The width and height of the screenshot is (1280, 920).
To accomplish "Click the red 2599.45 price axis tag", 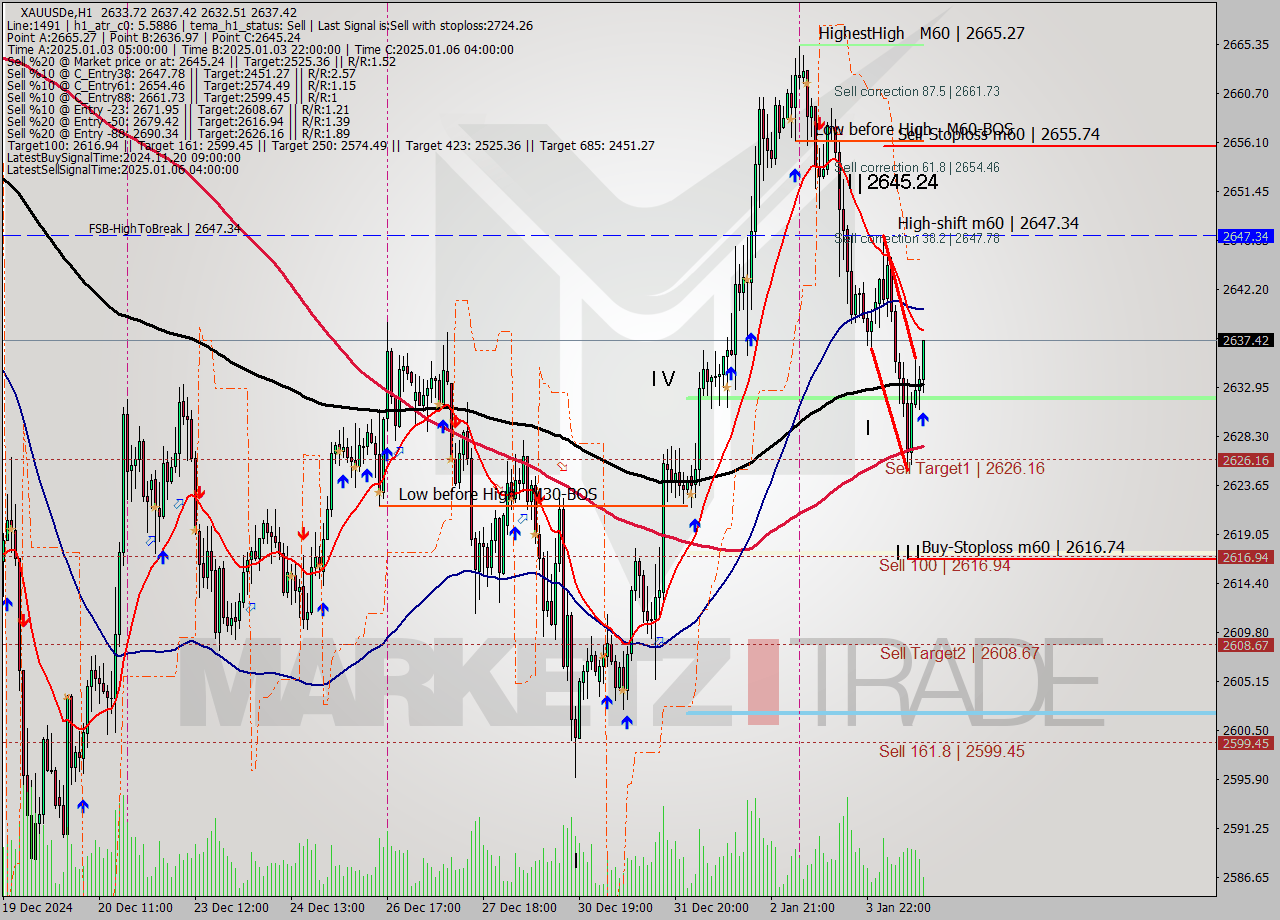I will 1246,743.
